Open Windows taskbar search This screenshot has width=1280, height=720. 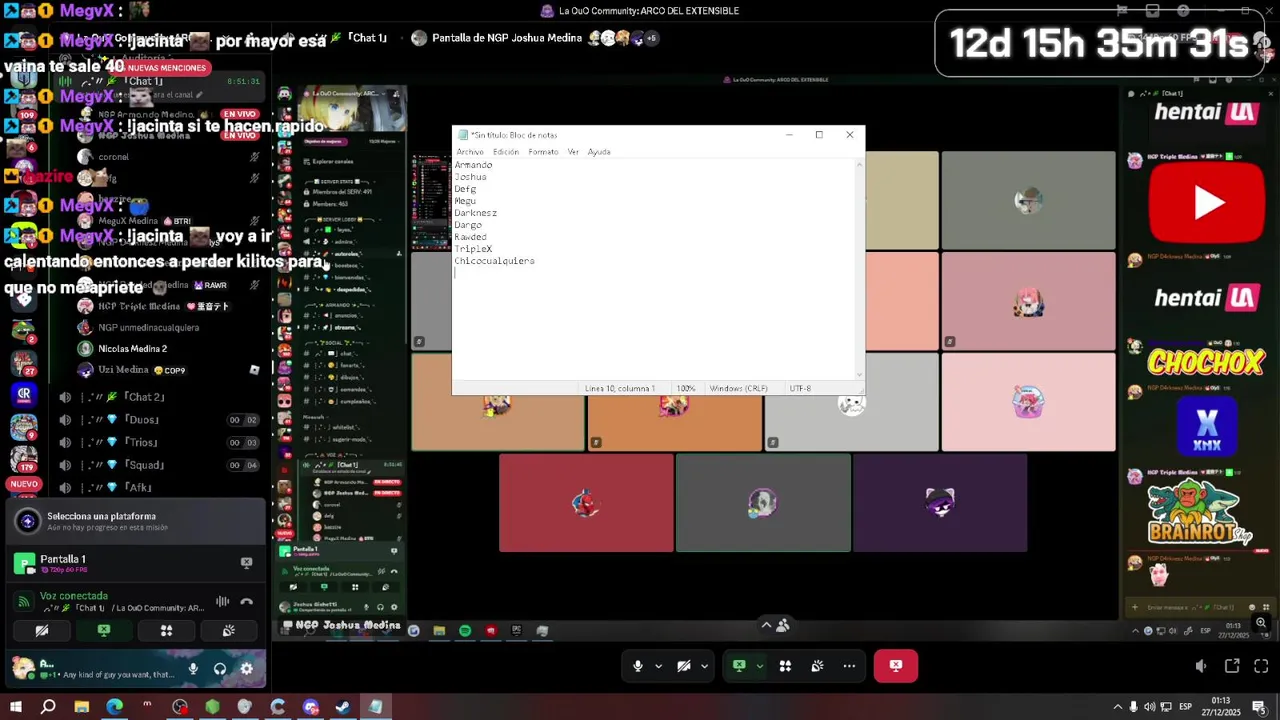48,707
